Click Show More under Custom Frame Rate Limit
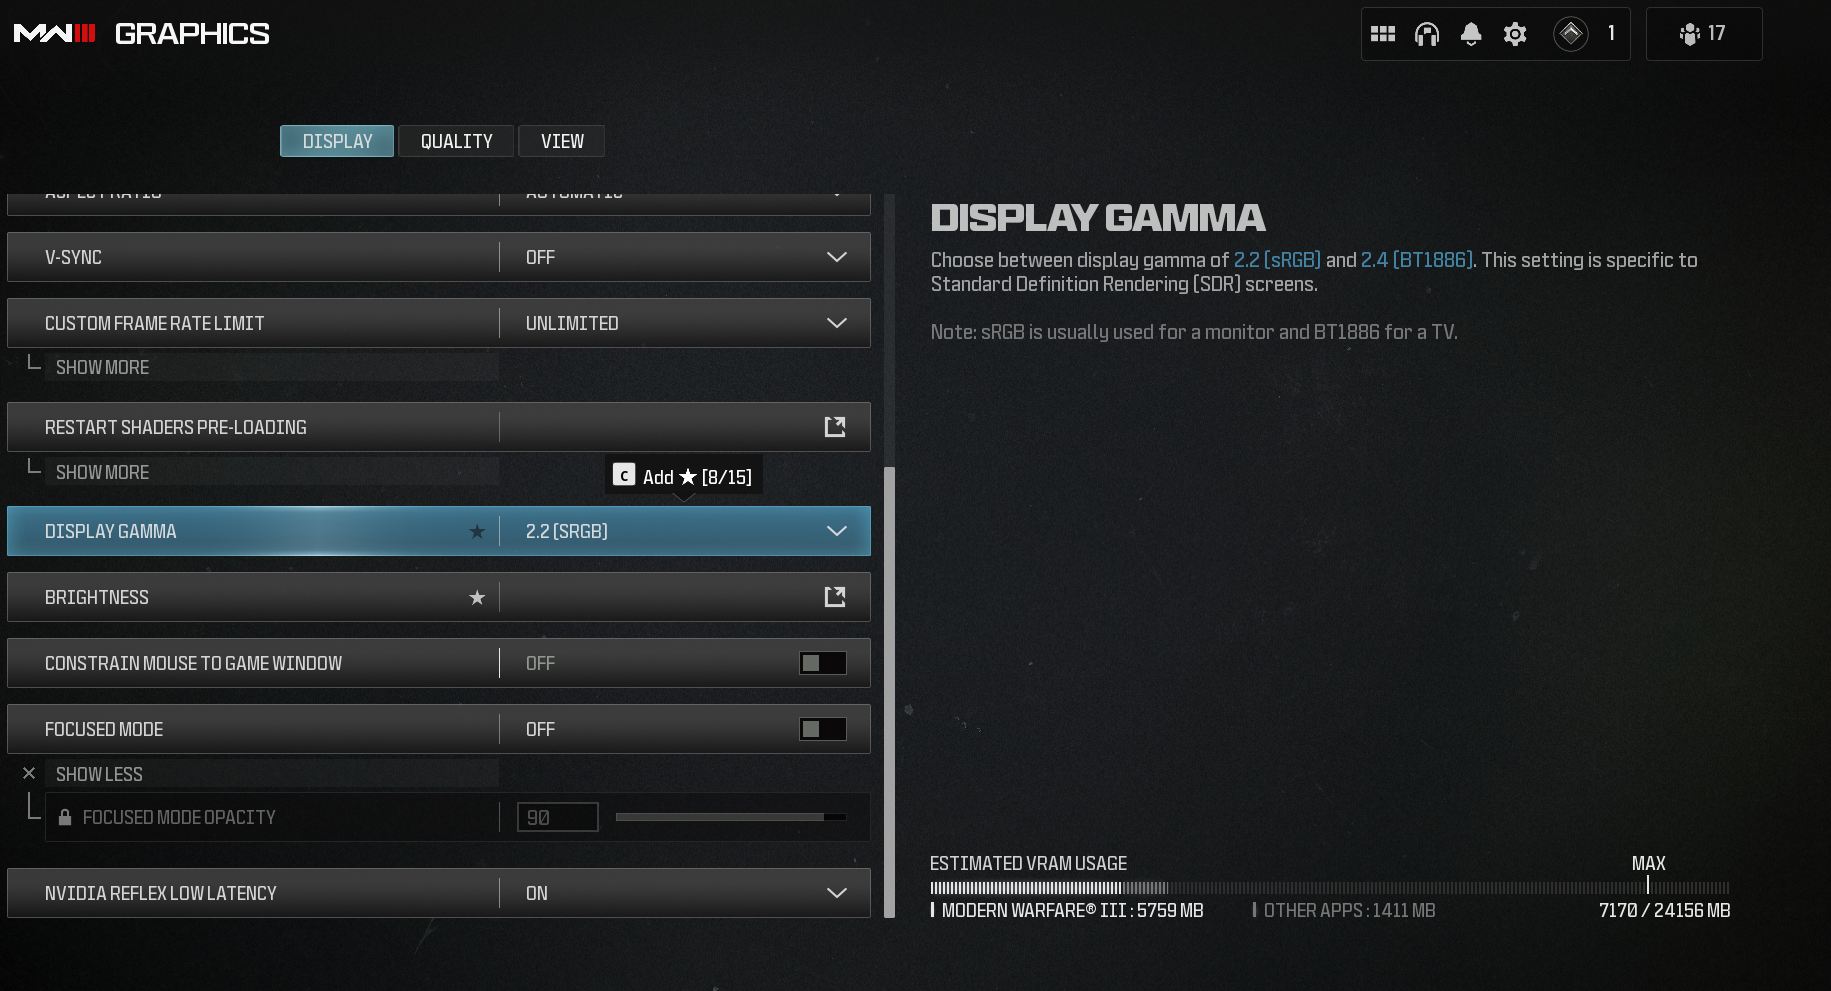Viewport: 1831px width, 991px height. (102, 367)
